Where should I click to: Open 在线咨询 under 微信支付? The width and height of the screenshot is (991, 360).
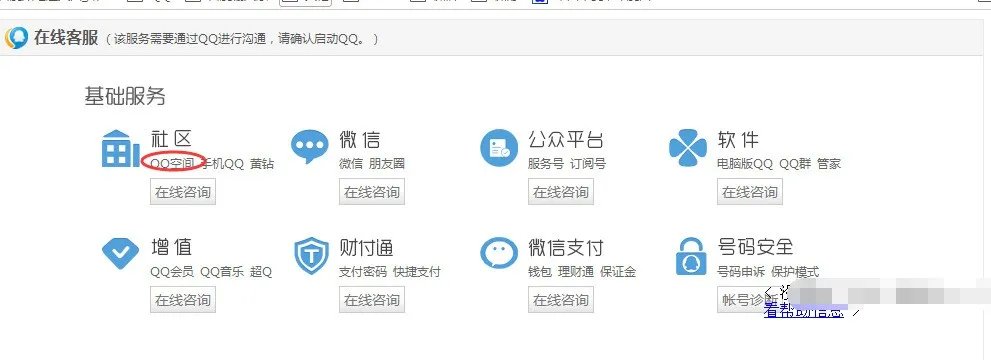click(561, 299)
